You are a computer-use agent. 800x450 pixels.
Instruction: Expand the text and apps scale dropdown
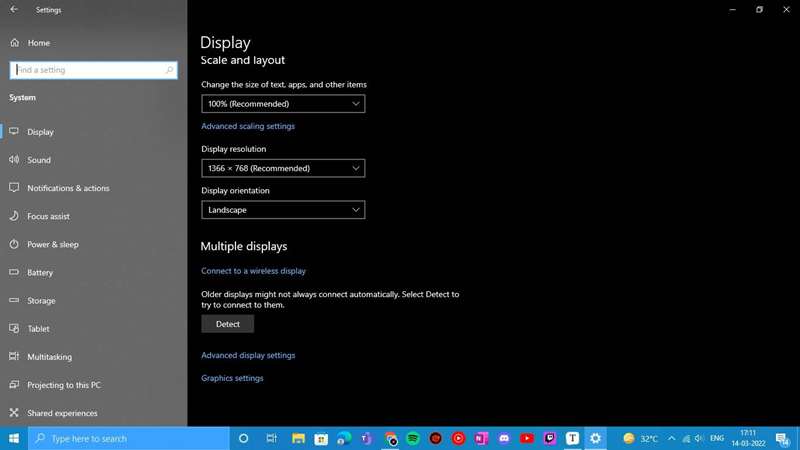(283, 104)
